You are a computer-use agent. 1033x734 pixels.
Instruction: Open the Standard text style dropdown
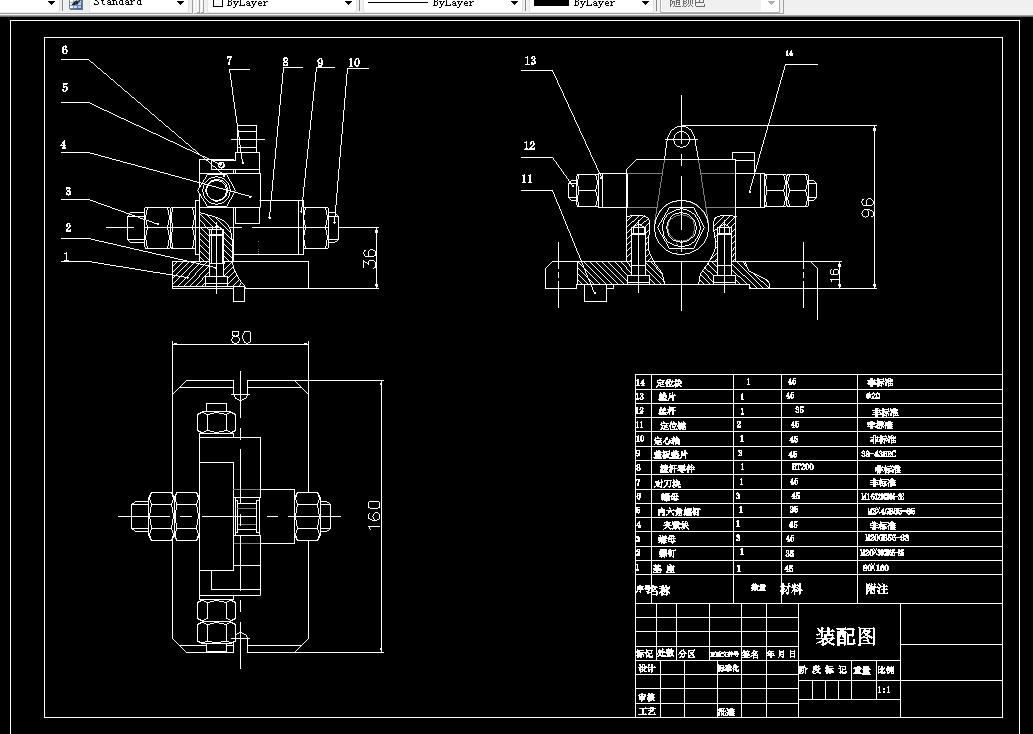[181, 4]
